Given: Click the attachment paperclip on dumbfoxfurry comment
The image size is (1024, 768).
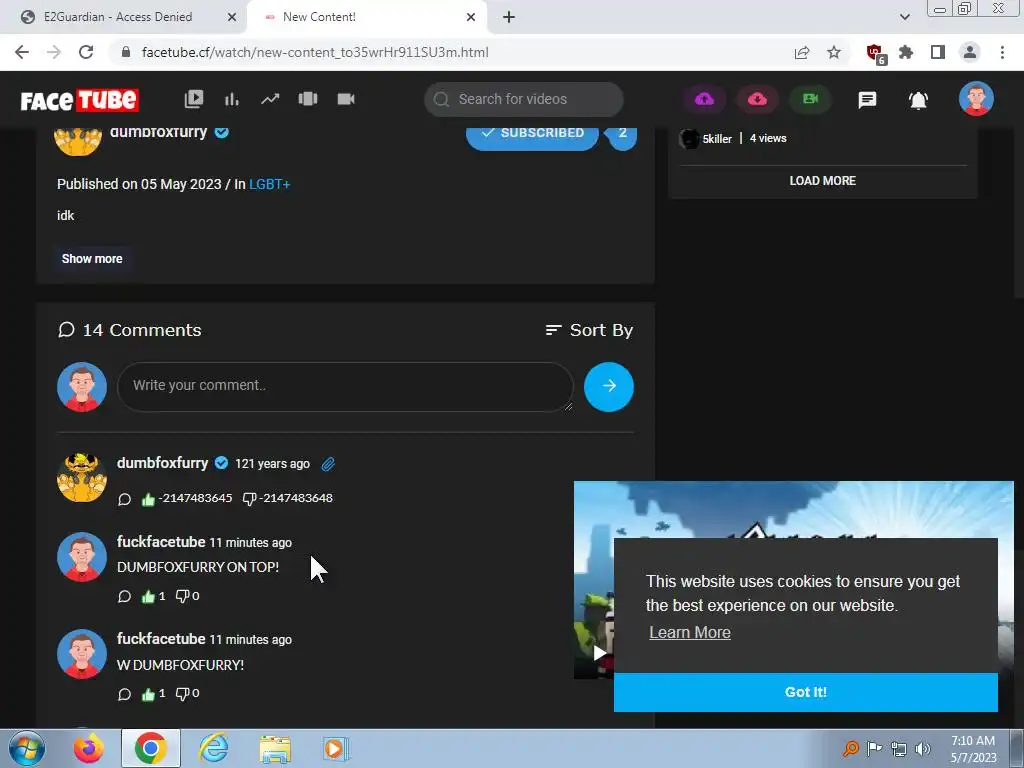Looking at the screenshot, I should 328,464.
